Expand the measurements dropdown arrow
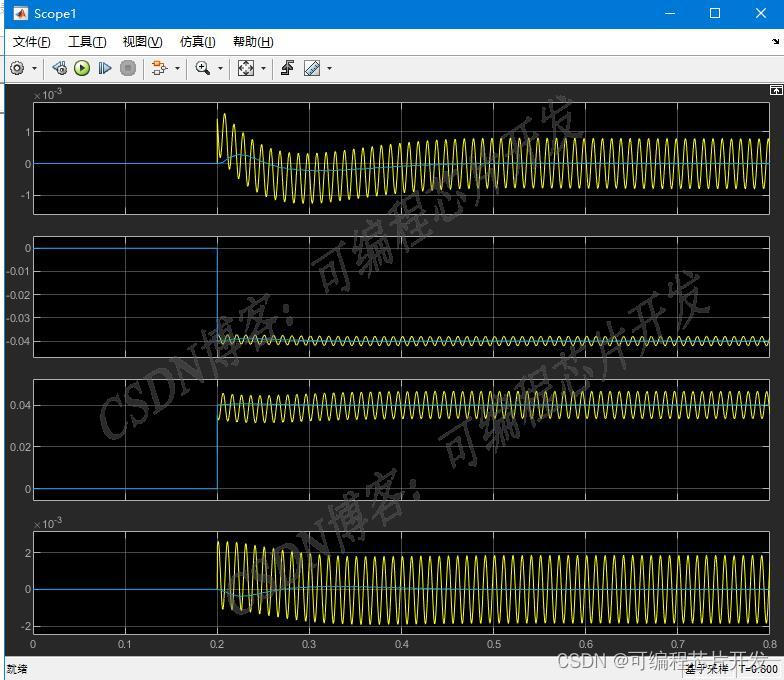Screen dimensions: 784x680 coord(329,68)
